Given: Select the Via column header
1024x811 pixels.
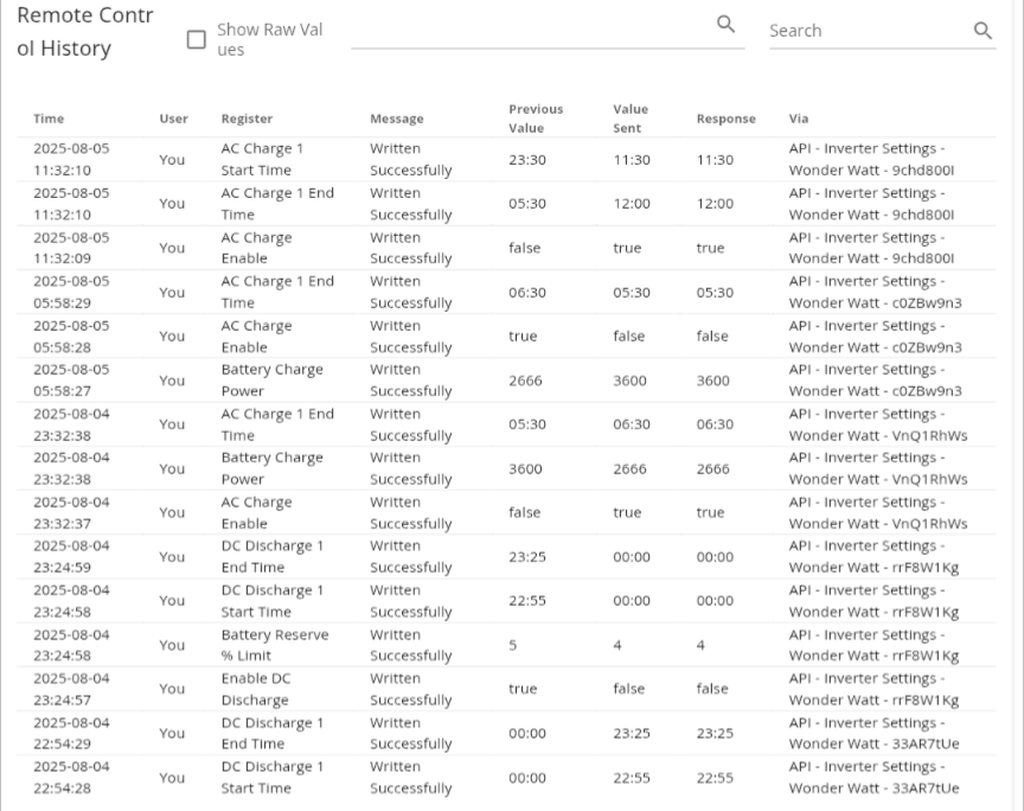Looking at the screenshot, I should (798, 119).
